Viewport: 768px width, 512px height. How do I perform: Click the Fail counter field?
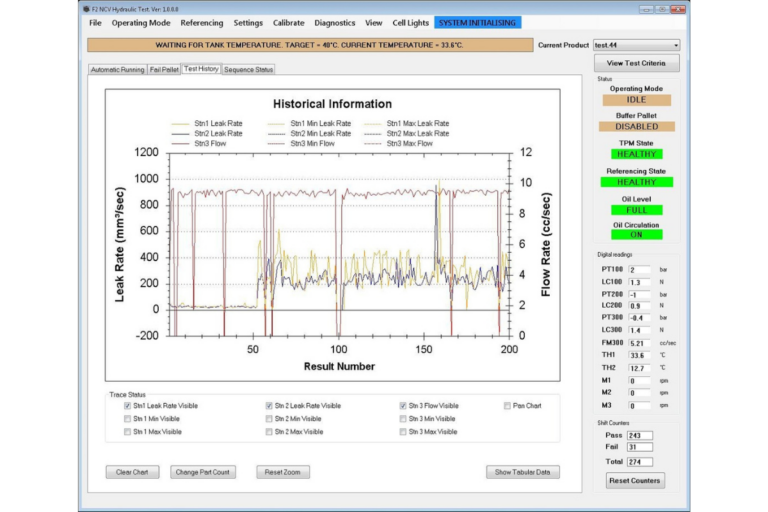point(640,447)
